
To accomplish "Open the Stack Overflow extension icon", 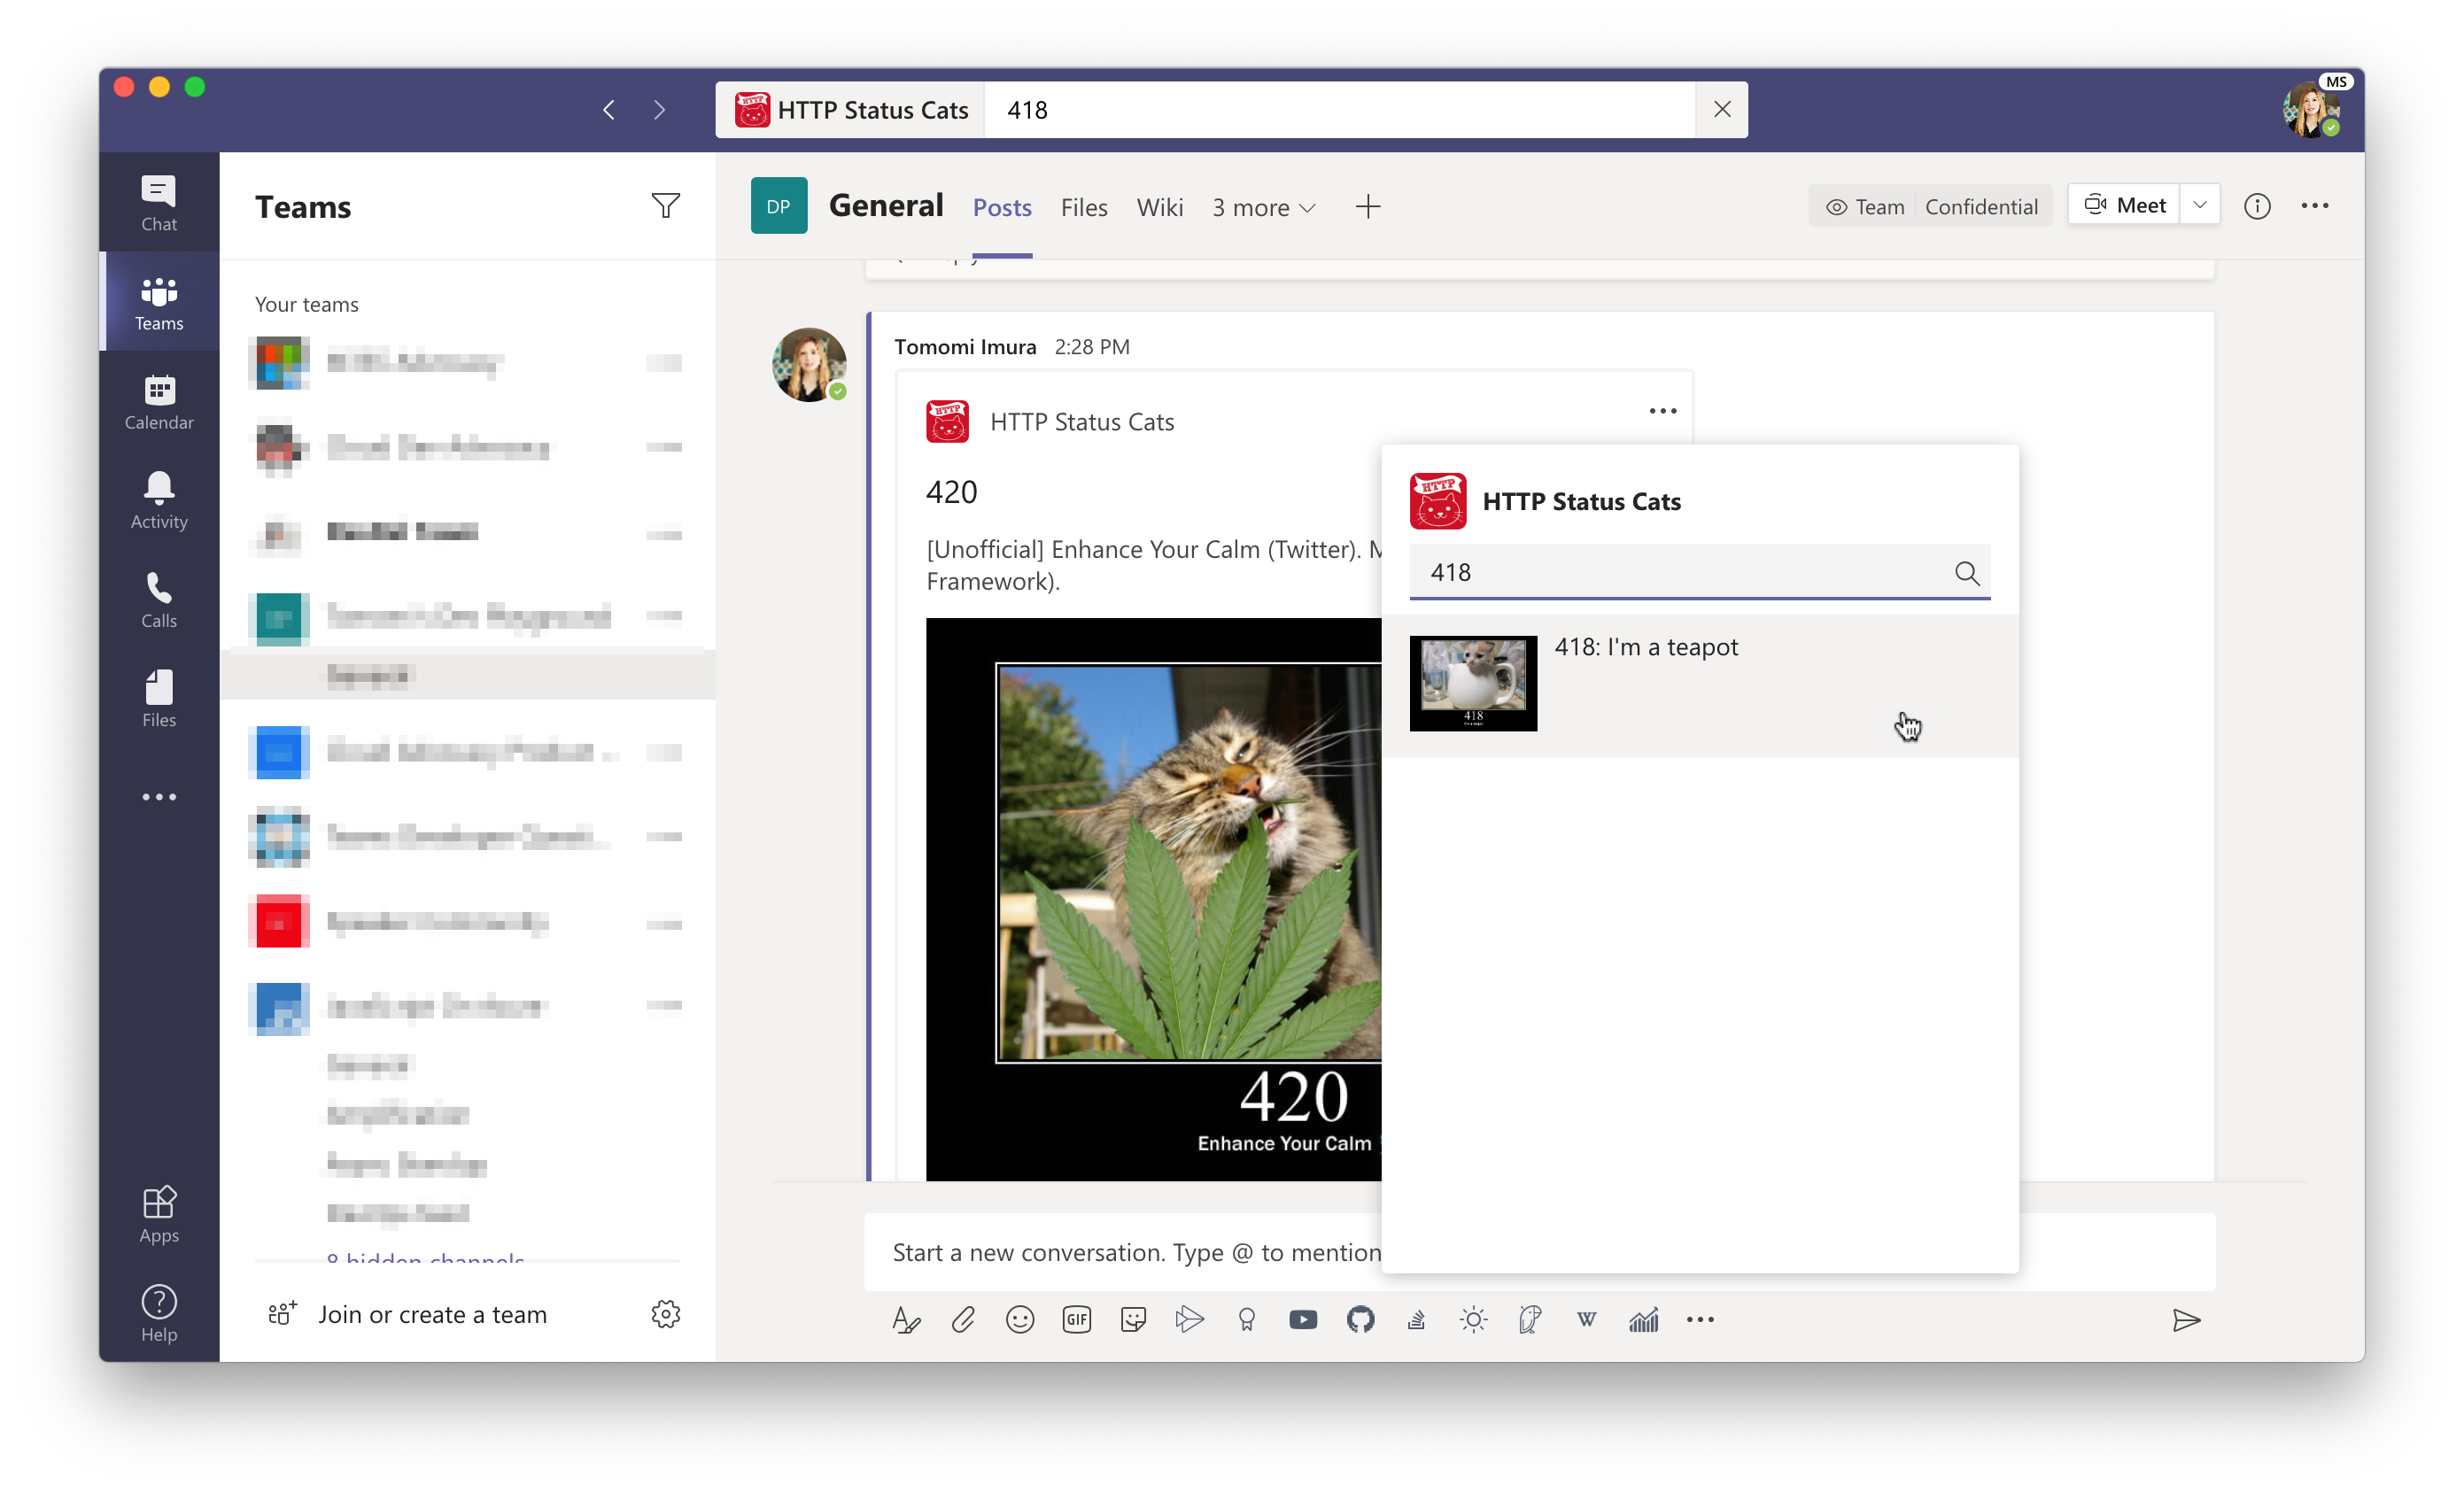I will pos(1416,1320).
